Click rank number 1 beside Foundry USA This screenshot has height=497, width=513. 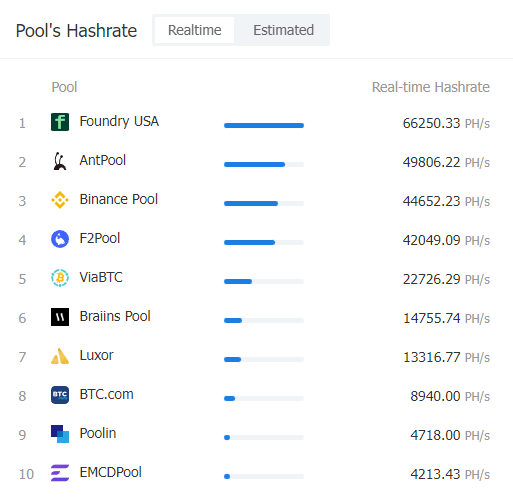(22, 124)
